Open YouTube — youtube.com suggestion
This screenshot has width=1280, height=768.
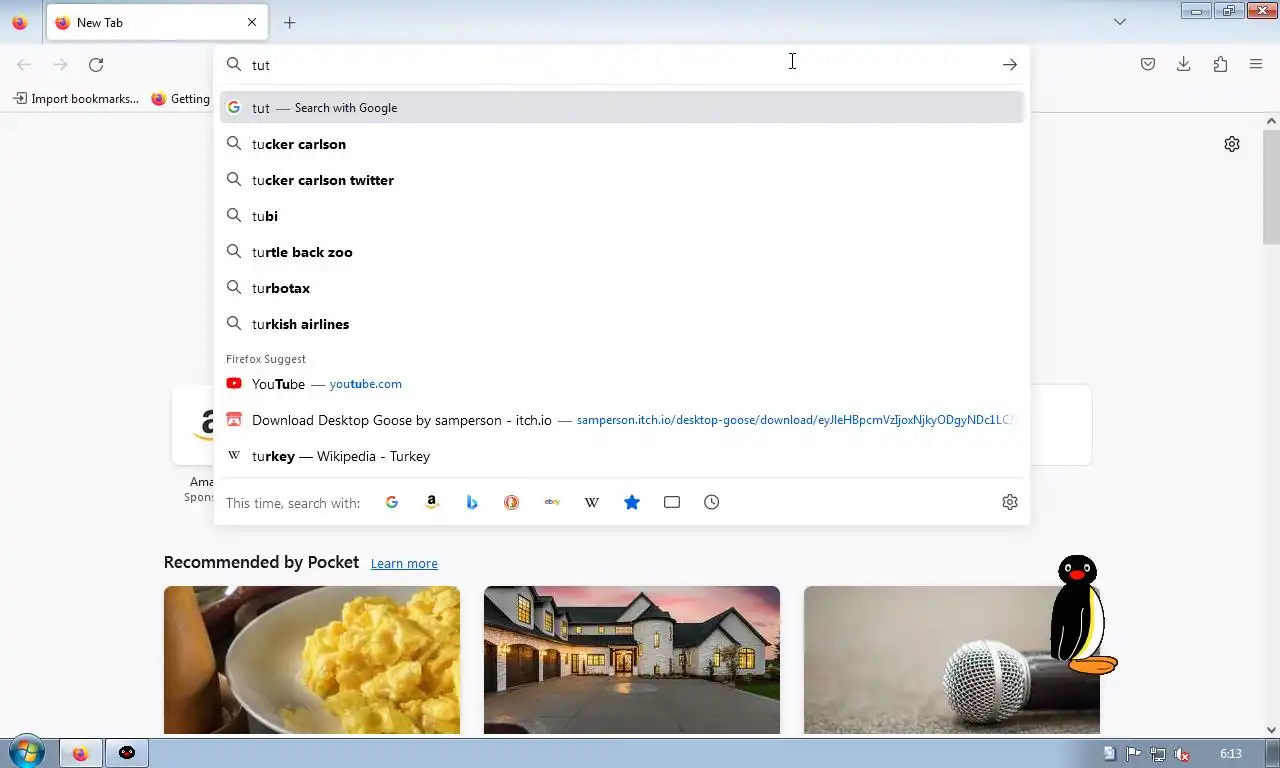coord(622,384)
